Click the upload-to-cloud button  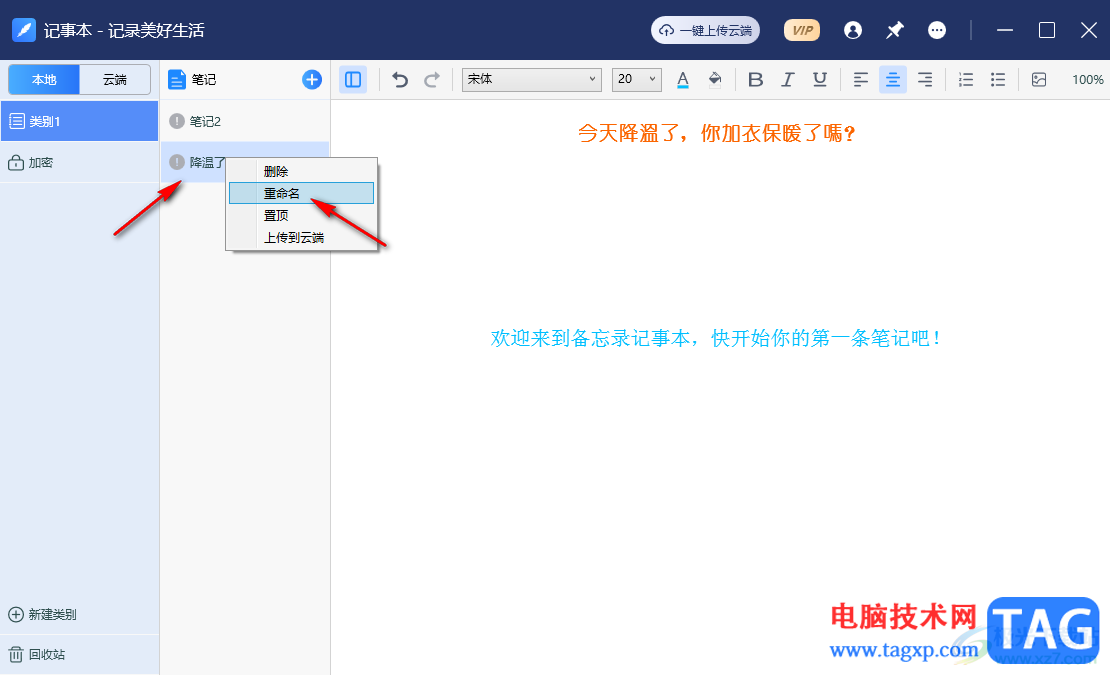pos(705,30)
